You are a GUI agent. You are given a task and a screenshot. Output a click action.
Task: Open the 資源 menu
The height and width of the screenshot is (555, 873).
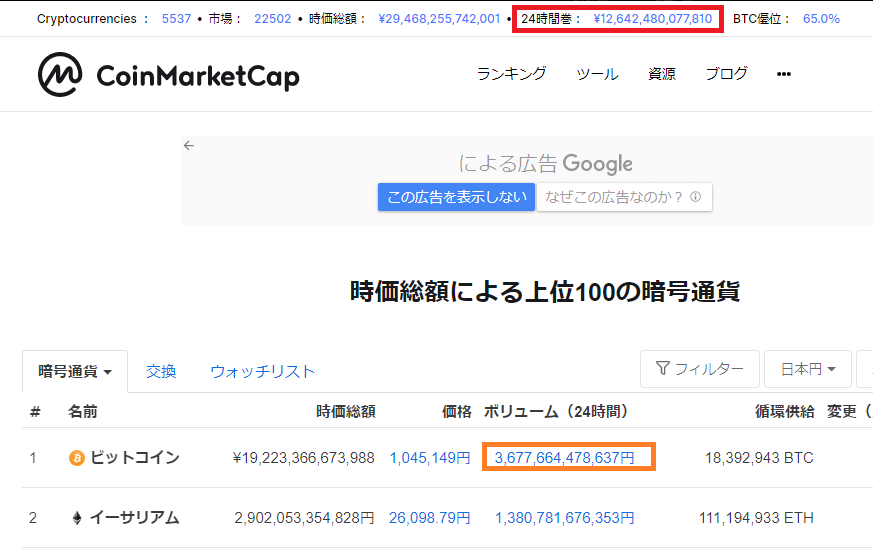662,73
